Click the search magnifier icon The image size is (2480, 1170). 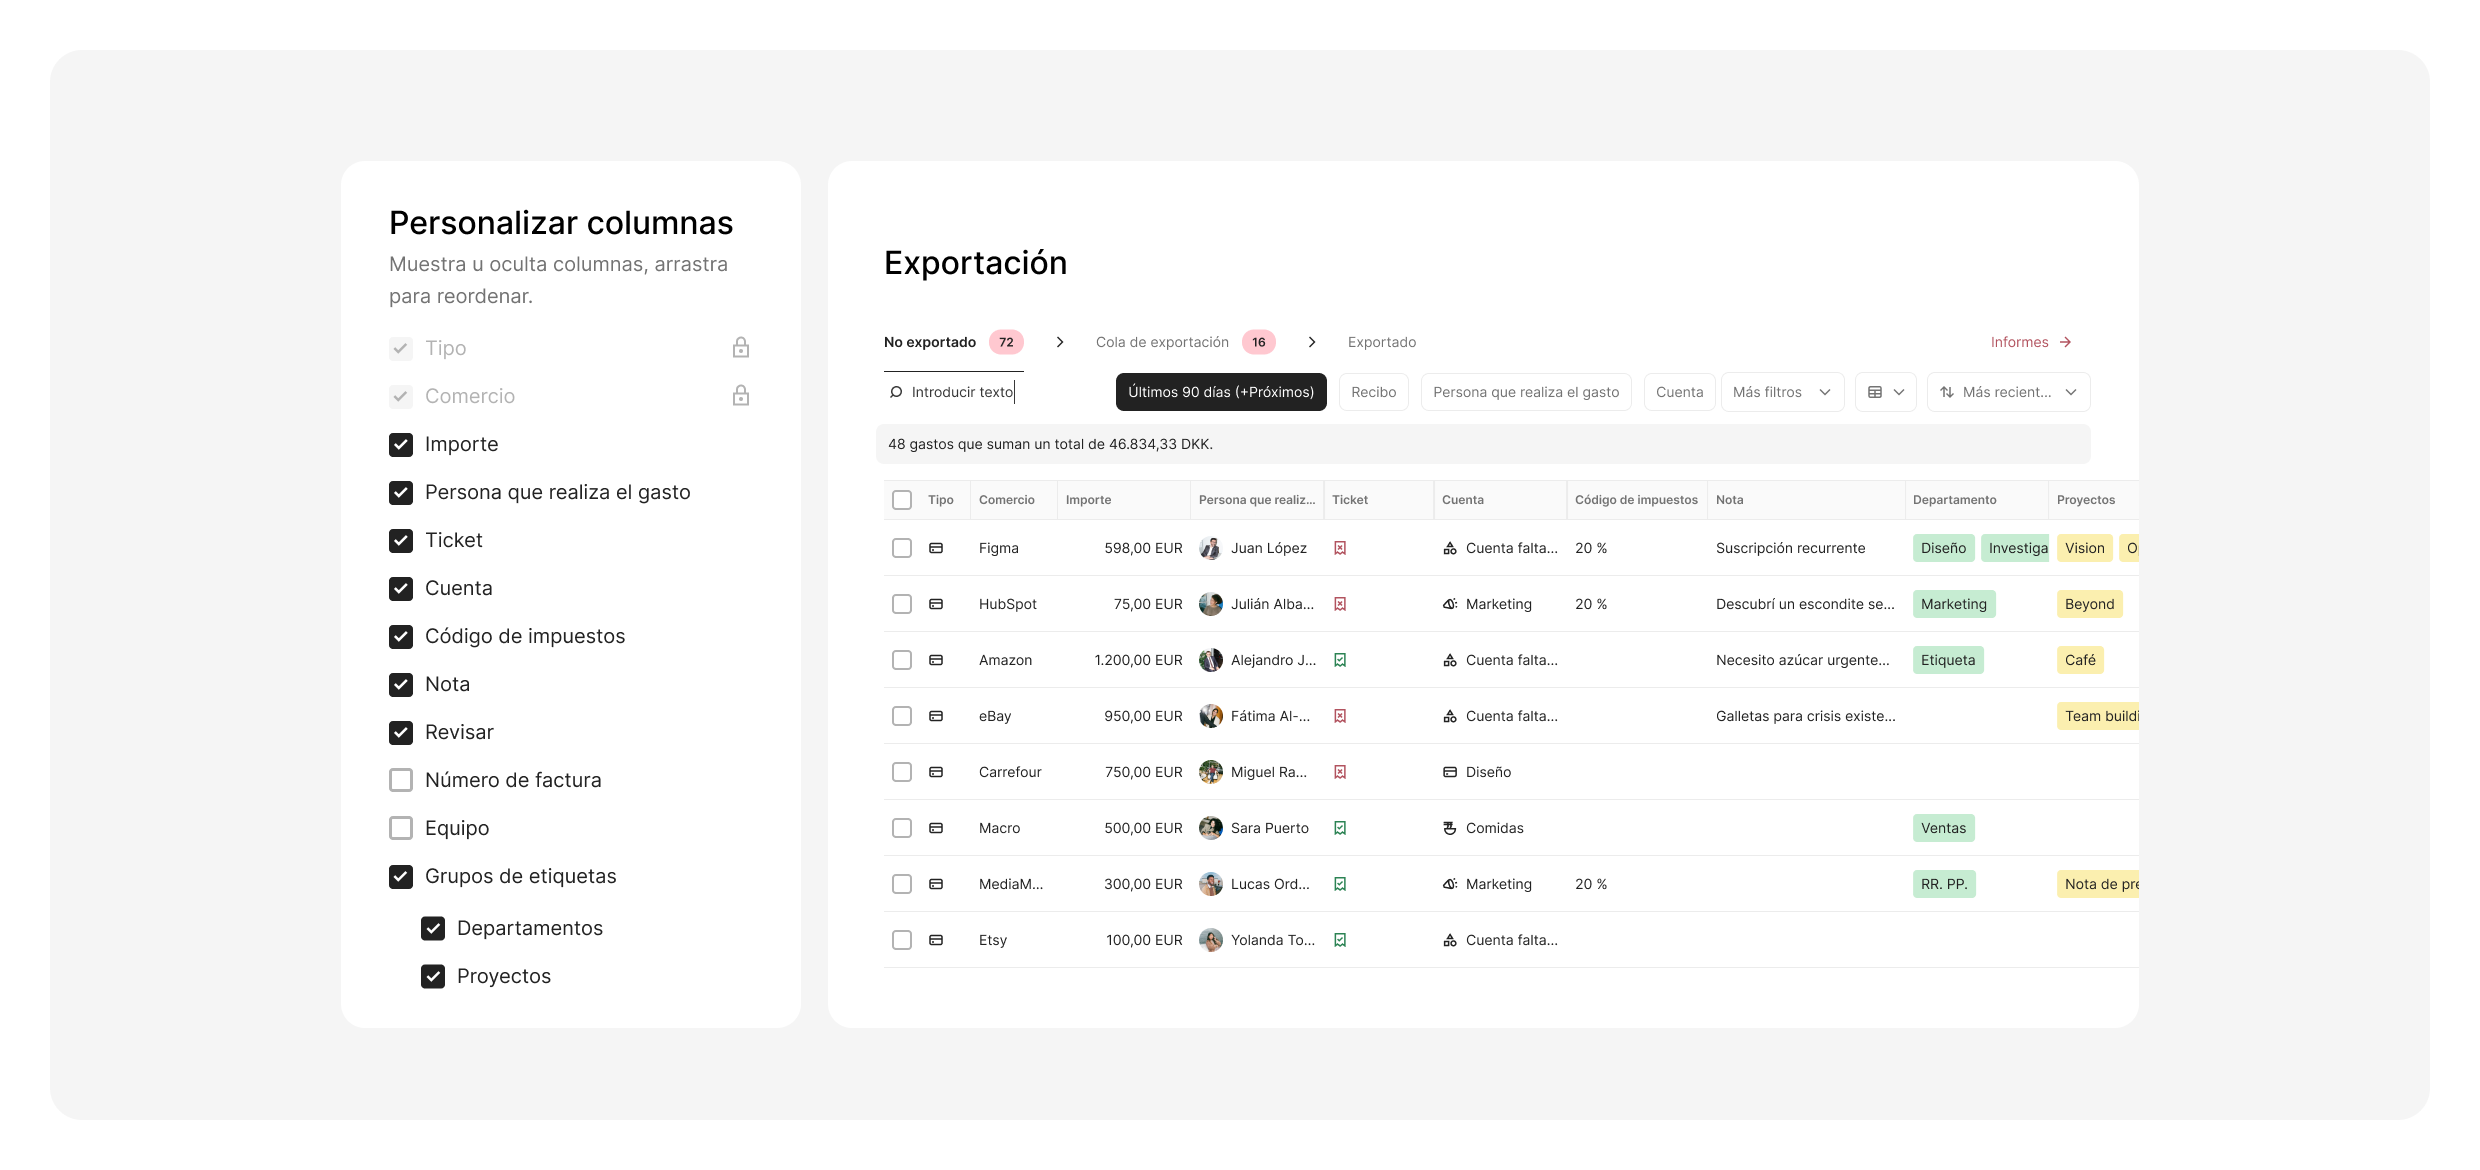pos(896,392)
